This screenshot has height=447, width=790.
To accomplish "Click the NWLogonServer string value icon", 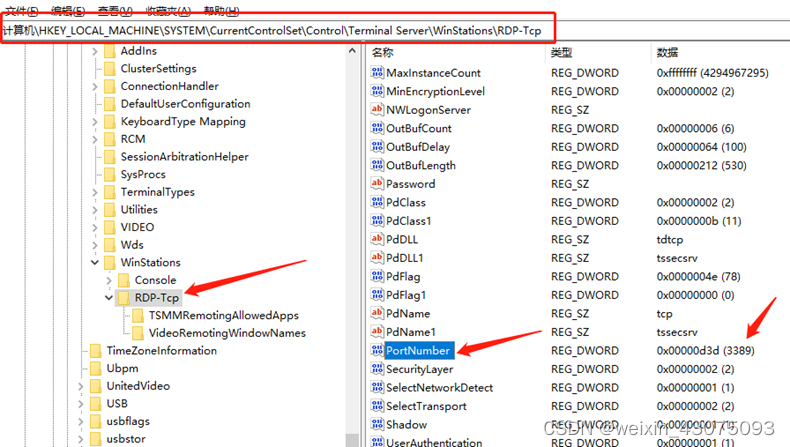I will click(377, 109).
